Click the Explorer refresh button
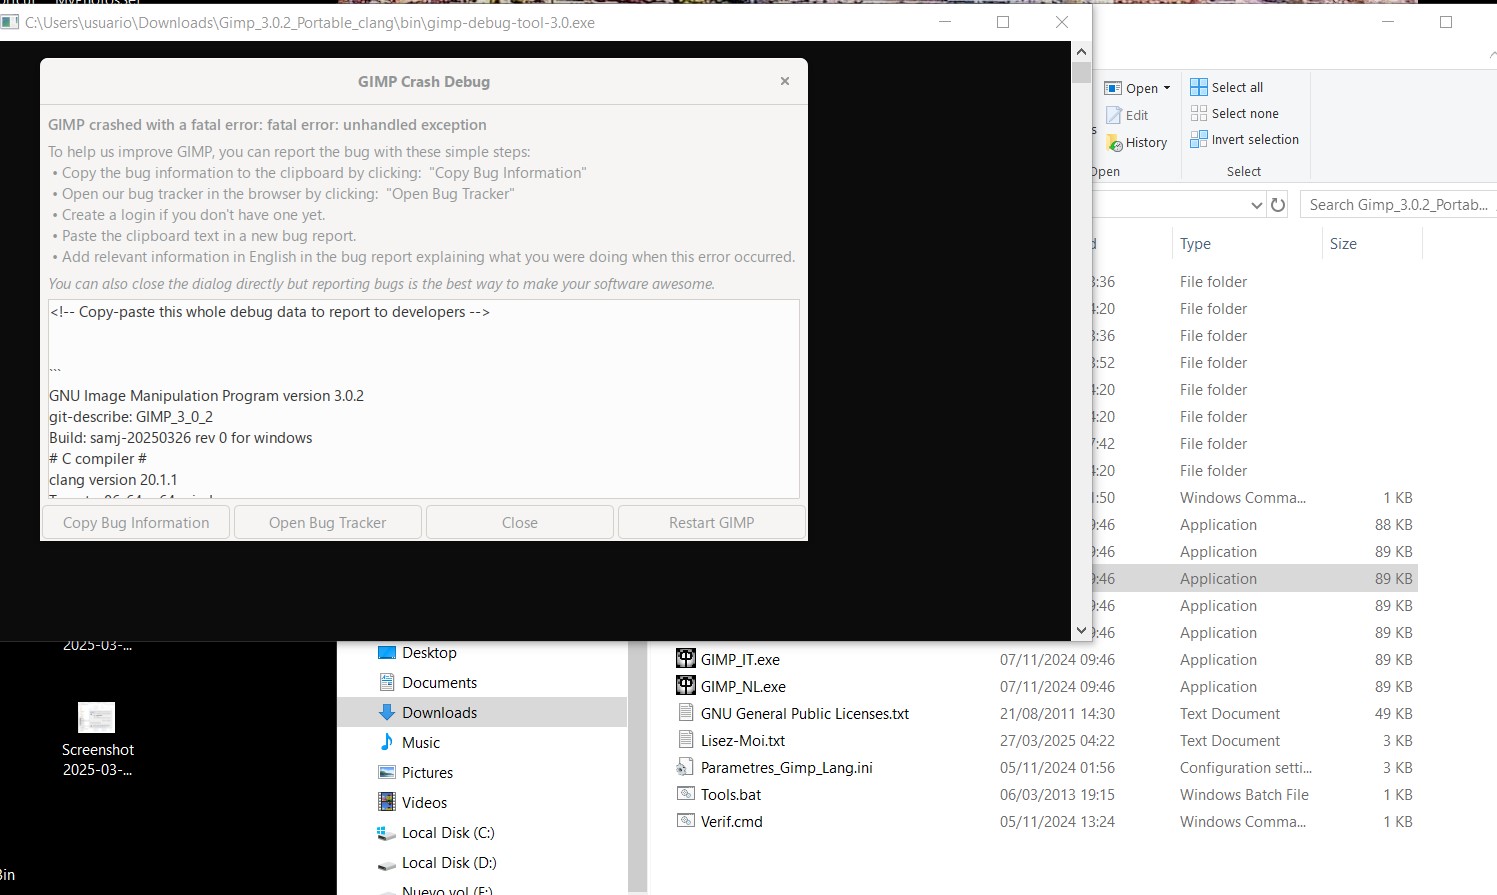The image size is (1497, 895). point(1278,205)
